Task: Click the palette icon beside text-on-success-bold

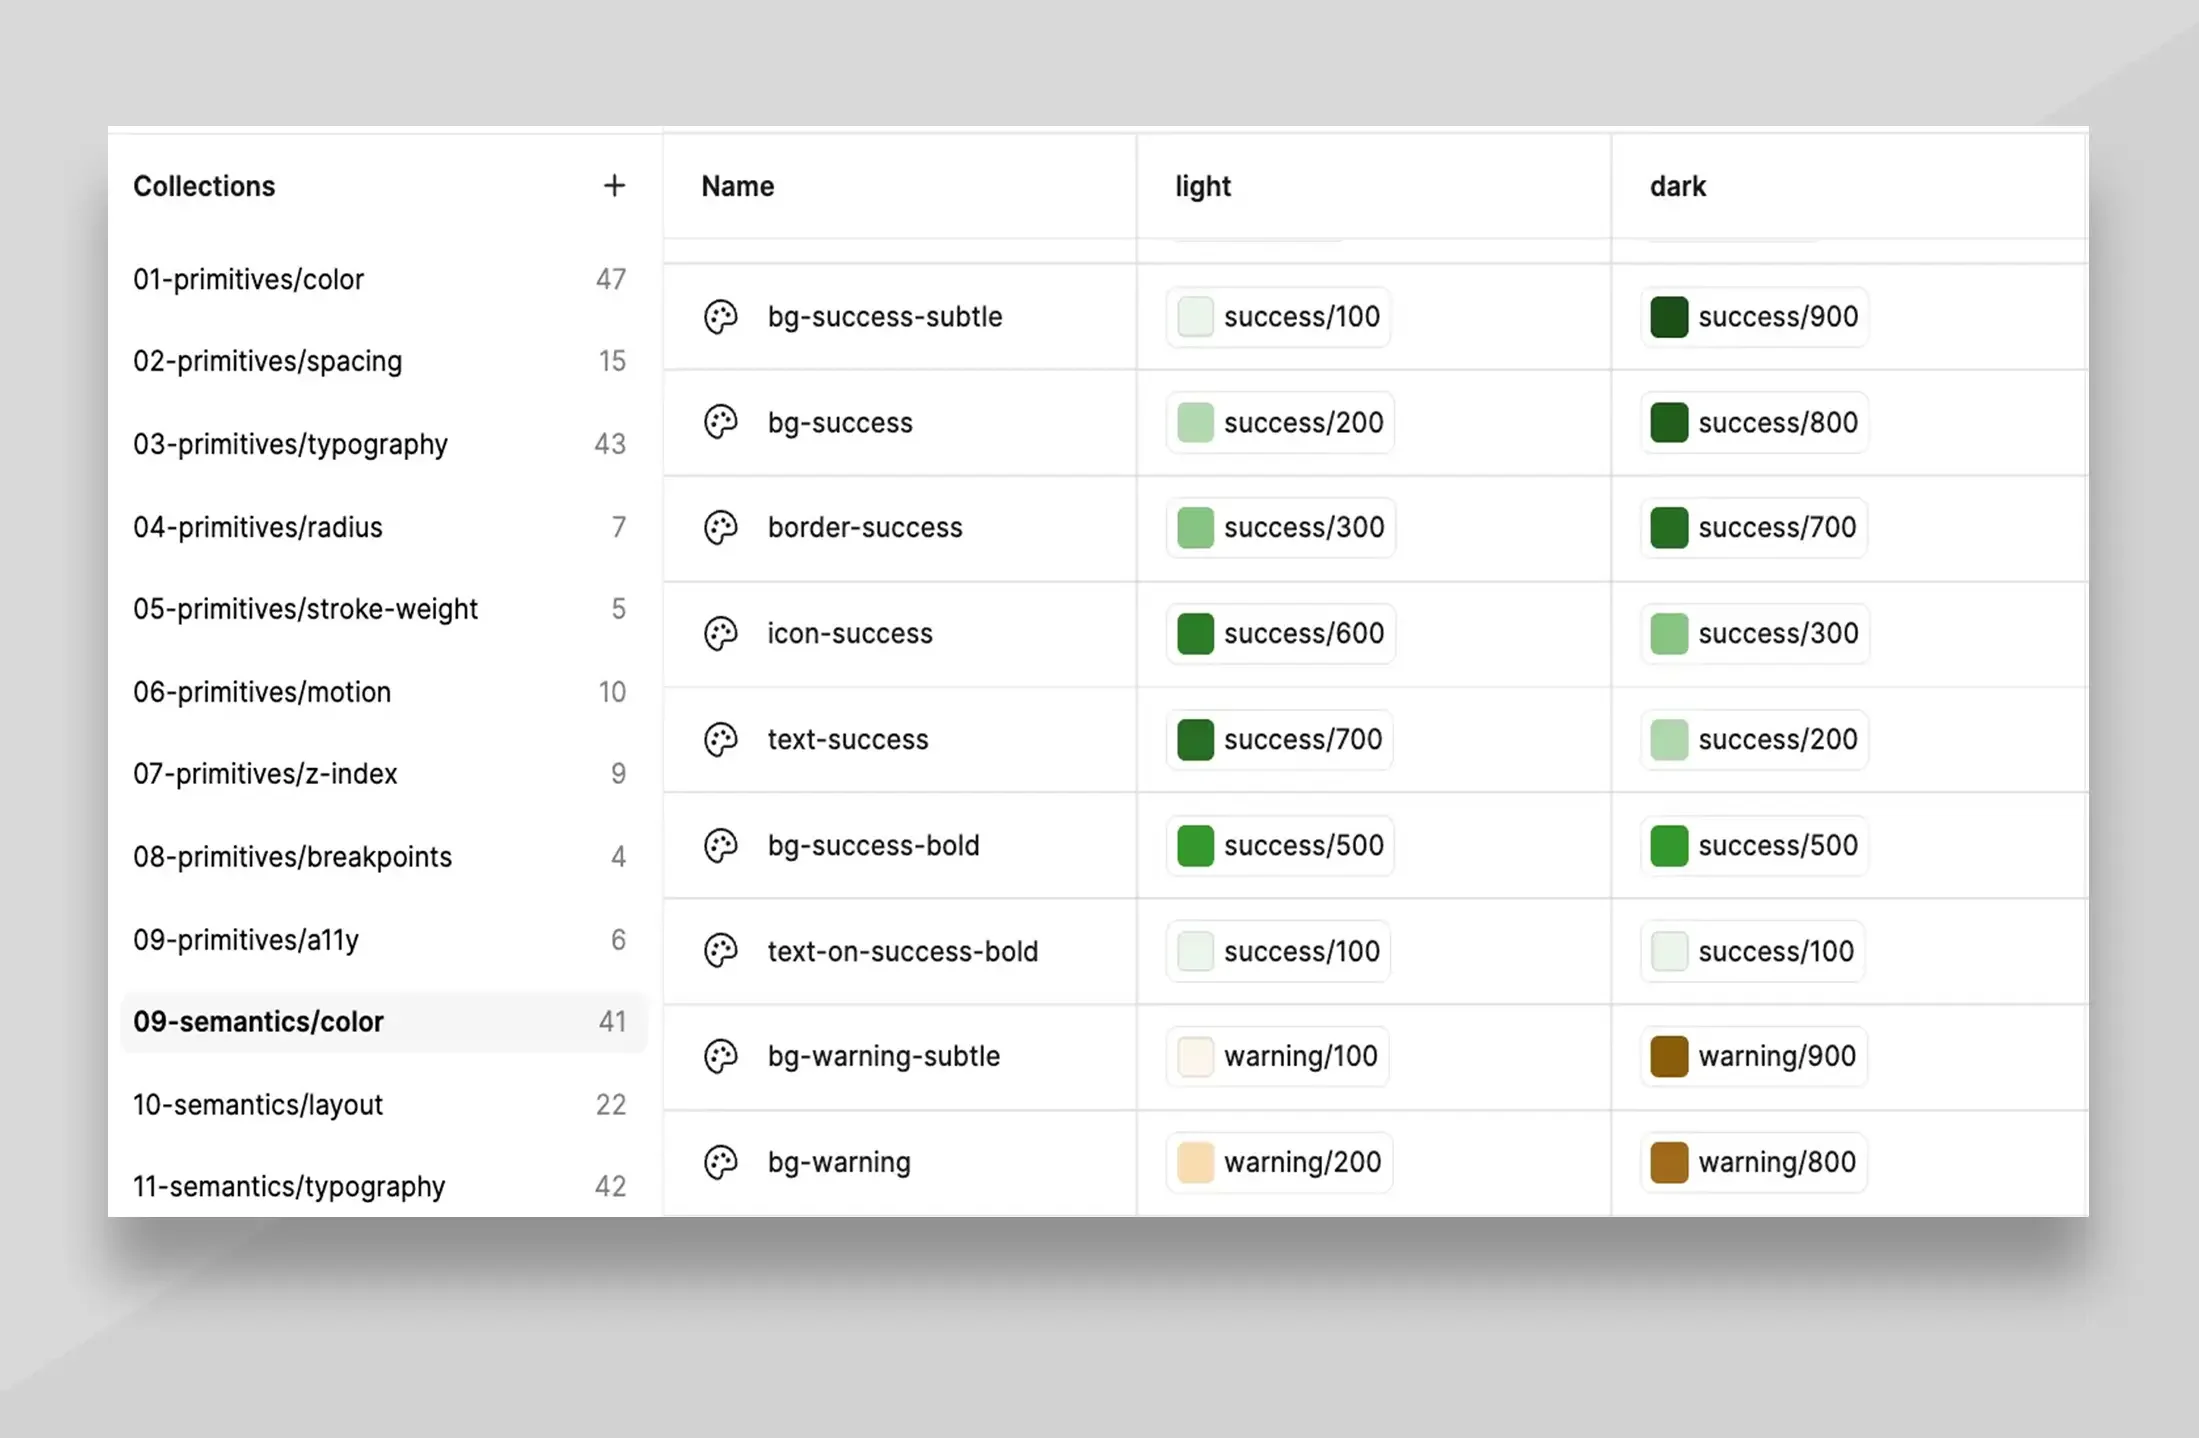Action: 721,951
